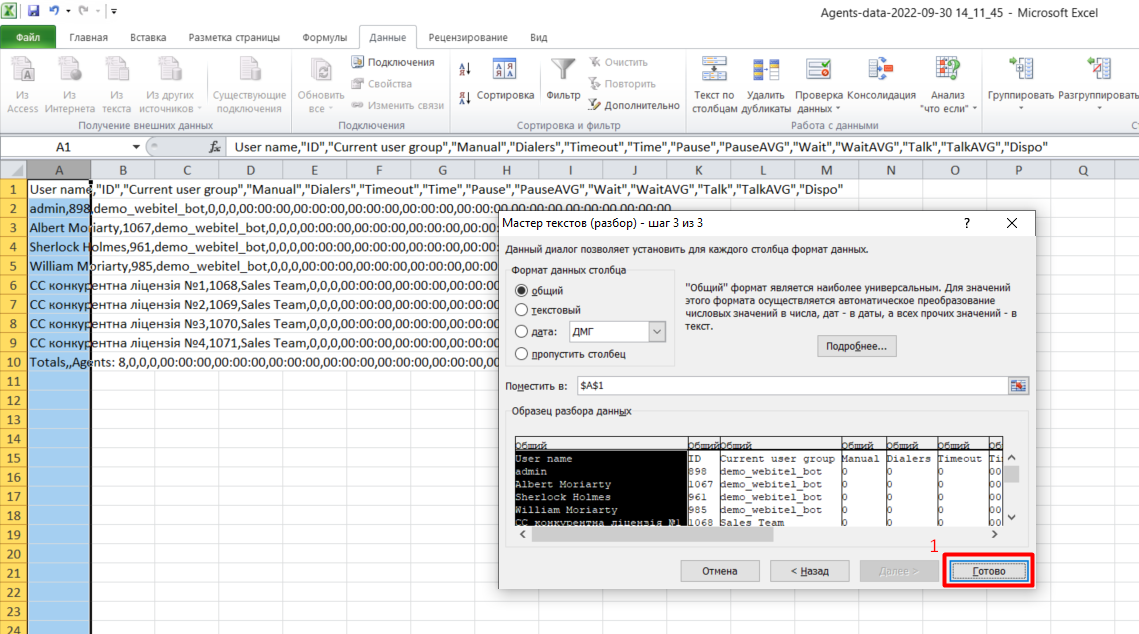Screen dimensions: 1139x634
Task: Open Undo history dropdown arrow
Action: tap(68, 12)
